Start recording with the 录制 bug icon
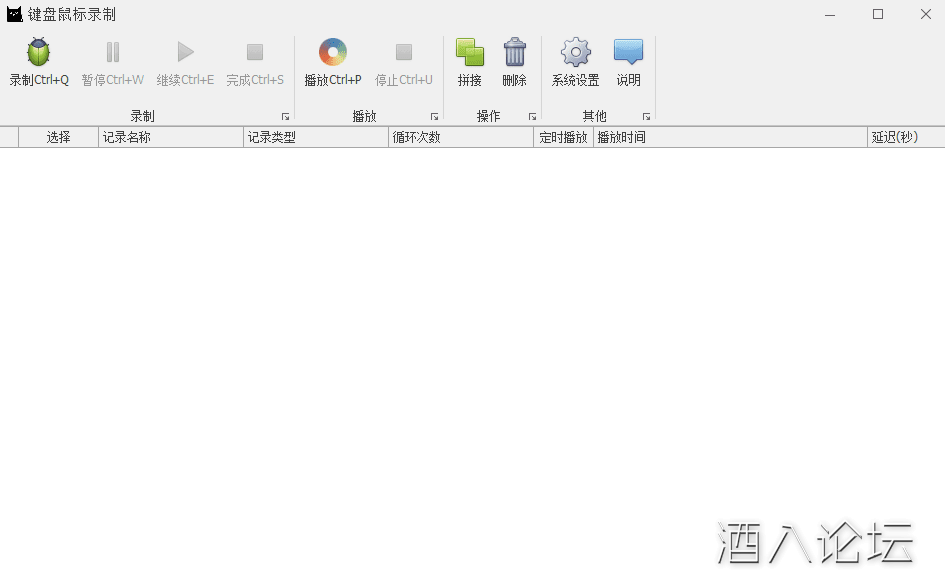The image size is (945, 587). [x=39, y=53]
